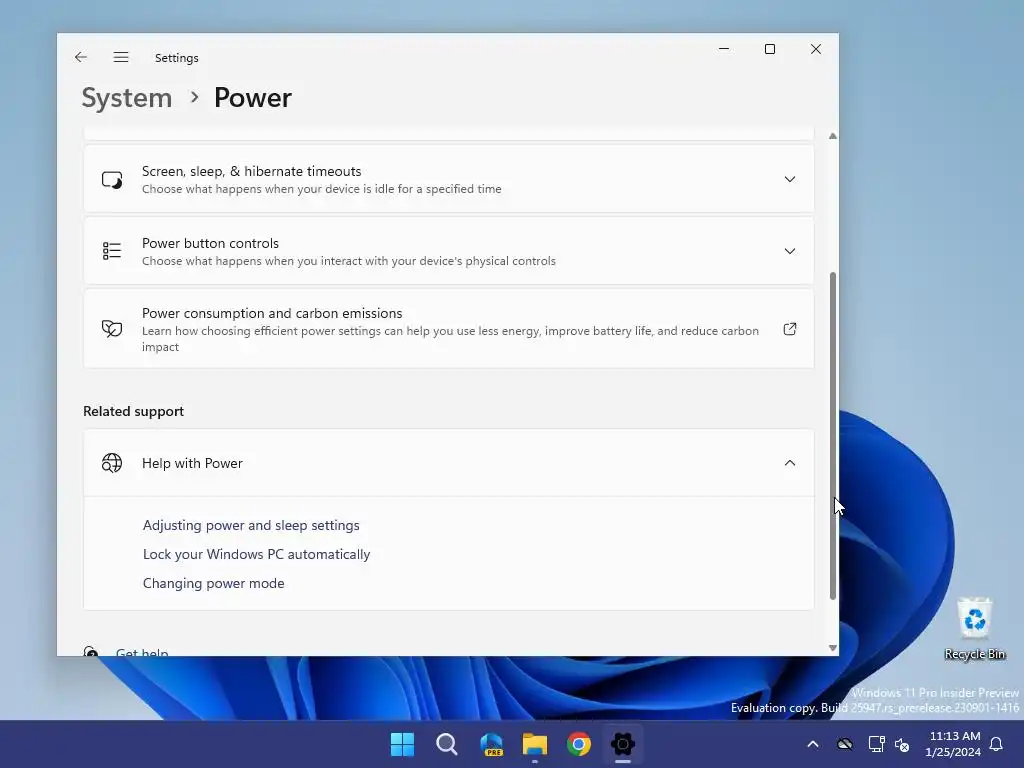
Task: Click the Help with Power globe icon
Action: pos(112,463)
